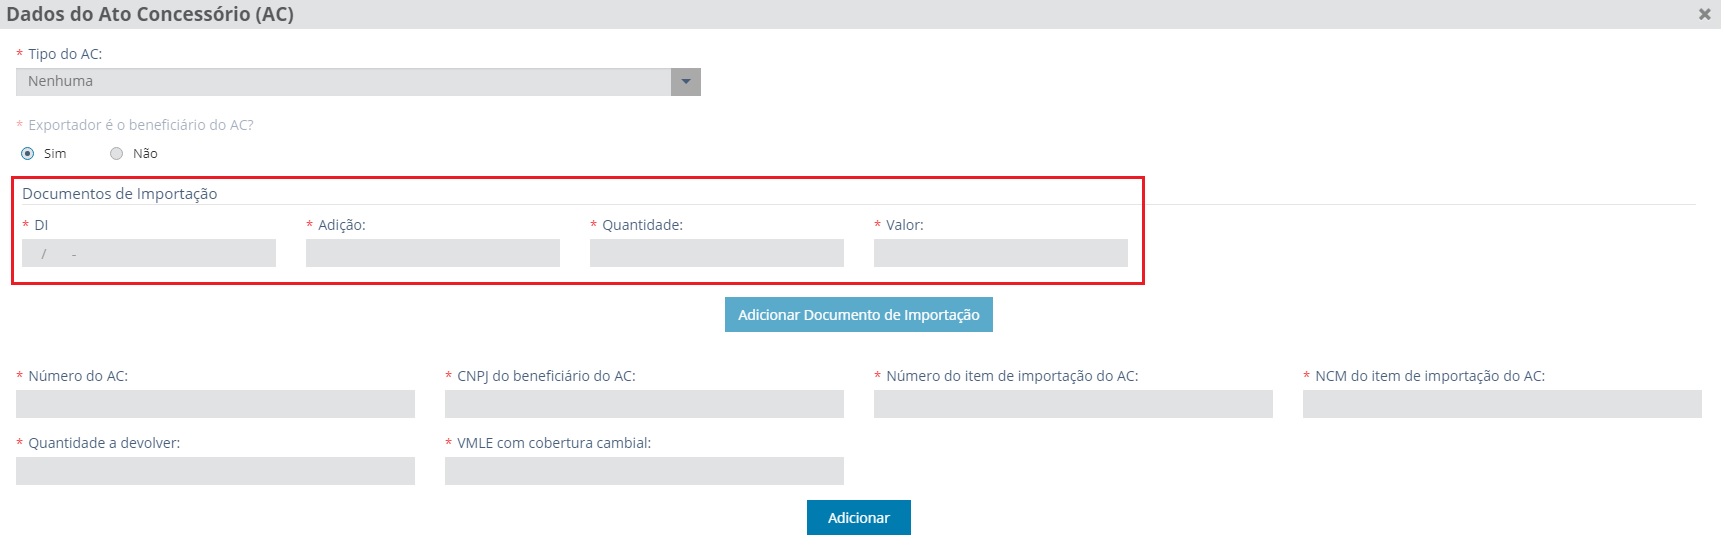Click the Número do AC field
The image size is (1724, 546).
point(215,404)
